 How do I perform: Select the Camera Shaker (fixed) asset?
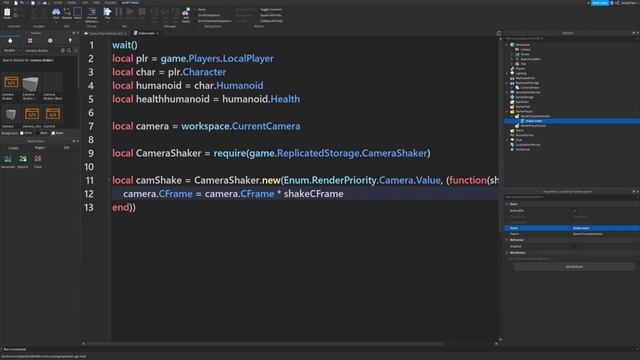[52, 85]
